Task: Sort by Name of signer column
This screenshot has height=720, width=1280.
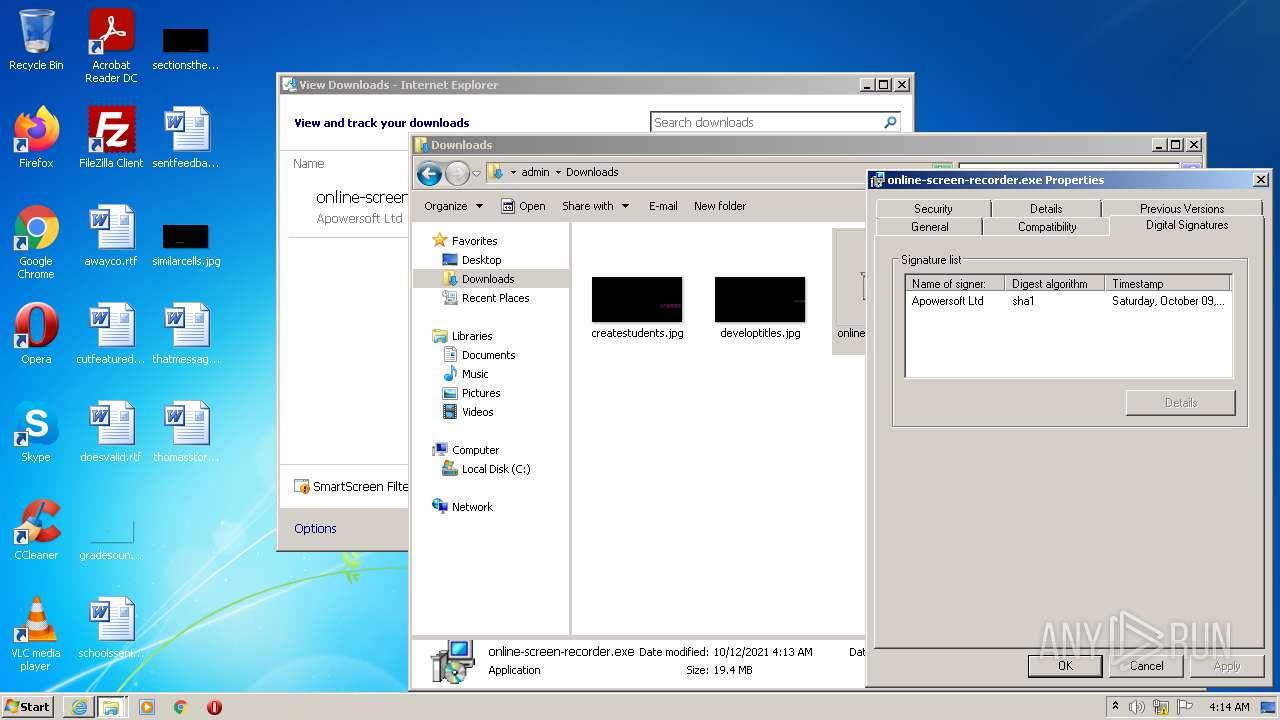Action: pos(955,284)
